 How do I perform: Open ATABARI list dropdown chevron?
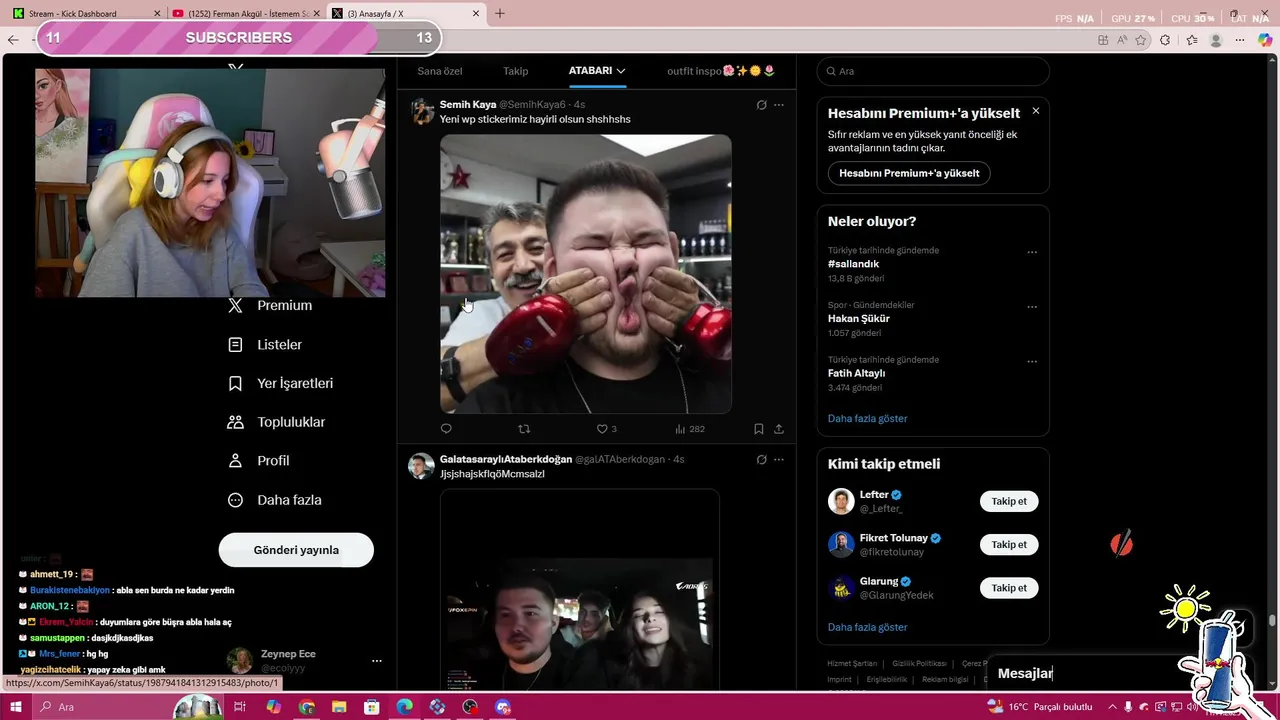(x=621, y=71)
